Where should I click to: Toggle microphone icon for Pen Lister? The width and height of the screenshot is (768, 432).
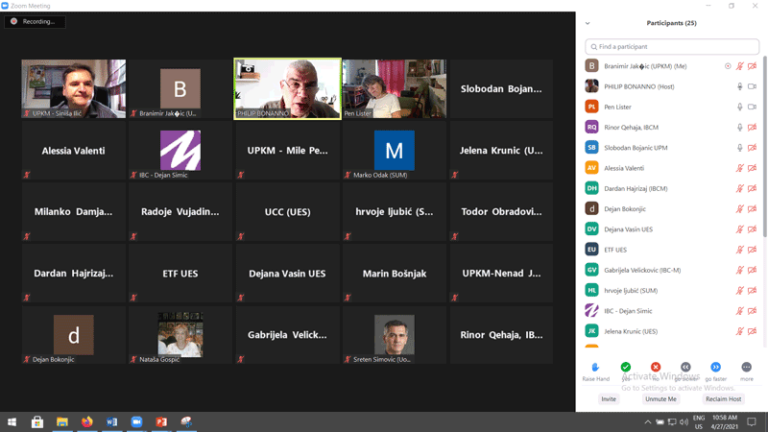point(740,107)
